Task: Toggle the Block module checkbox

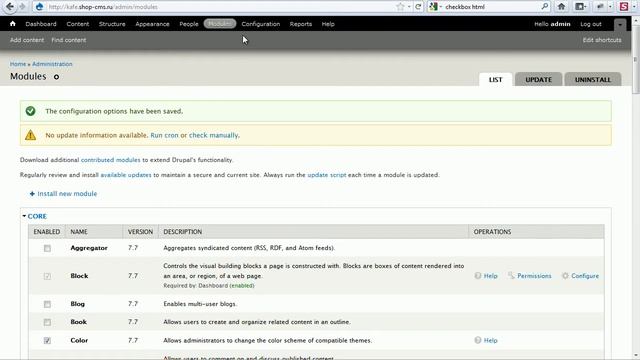Action: click(47, 276)
